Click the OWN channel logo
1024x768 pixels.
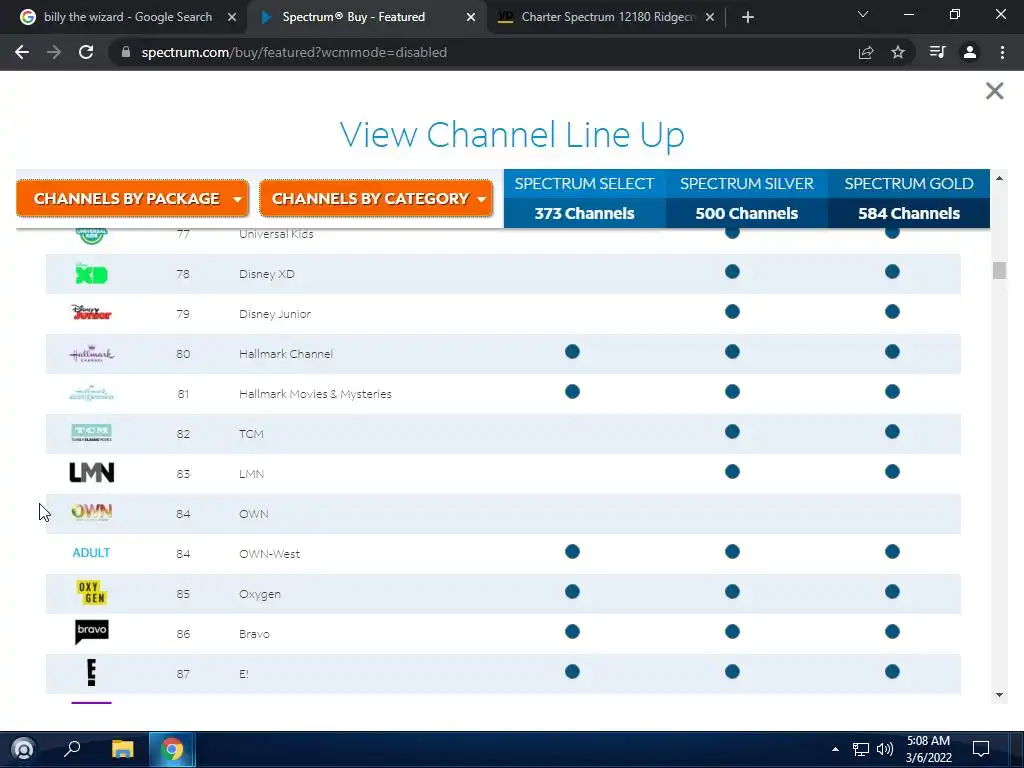(x=91, y=512)
